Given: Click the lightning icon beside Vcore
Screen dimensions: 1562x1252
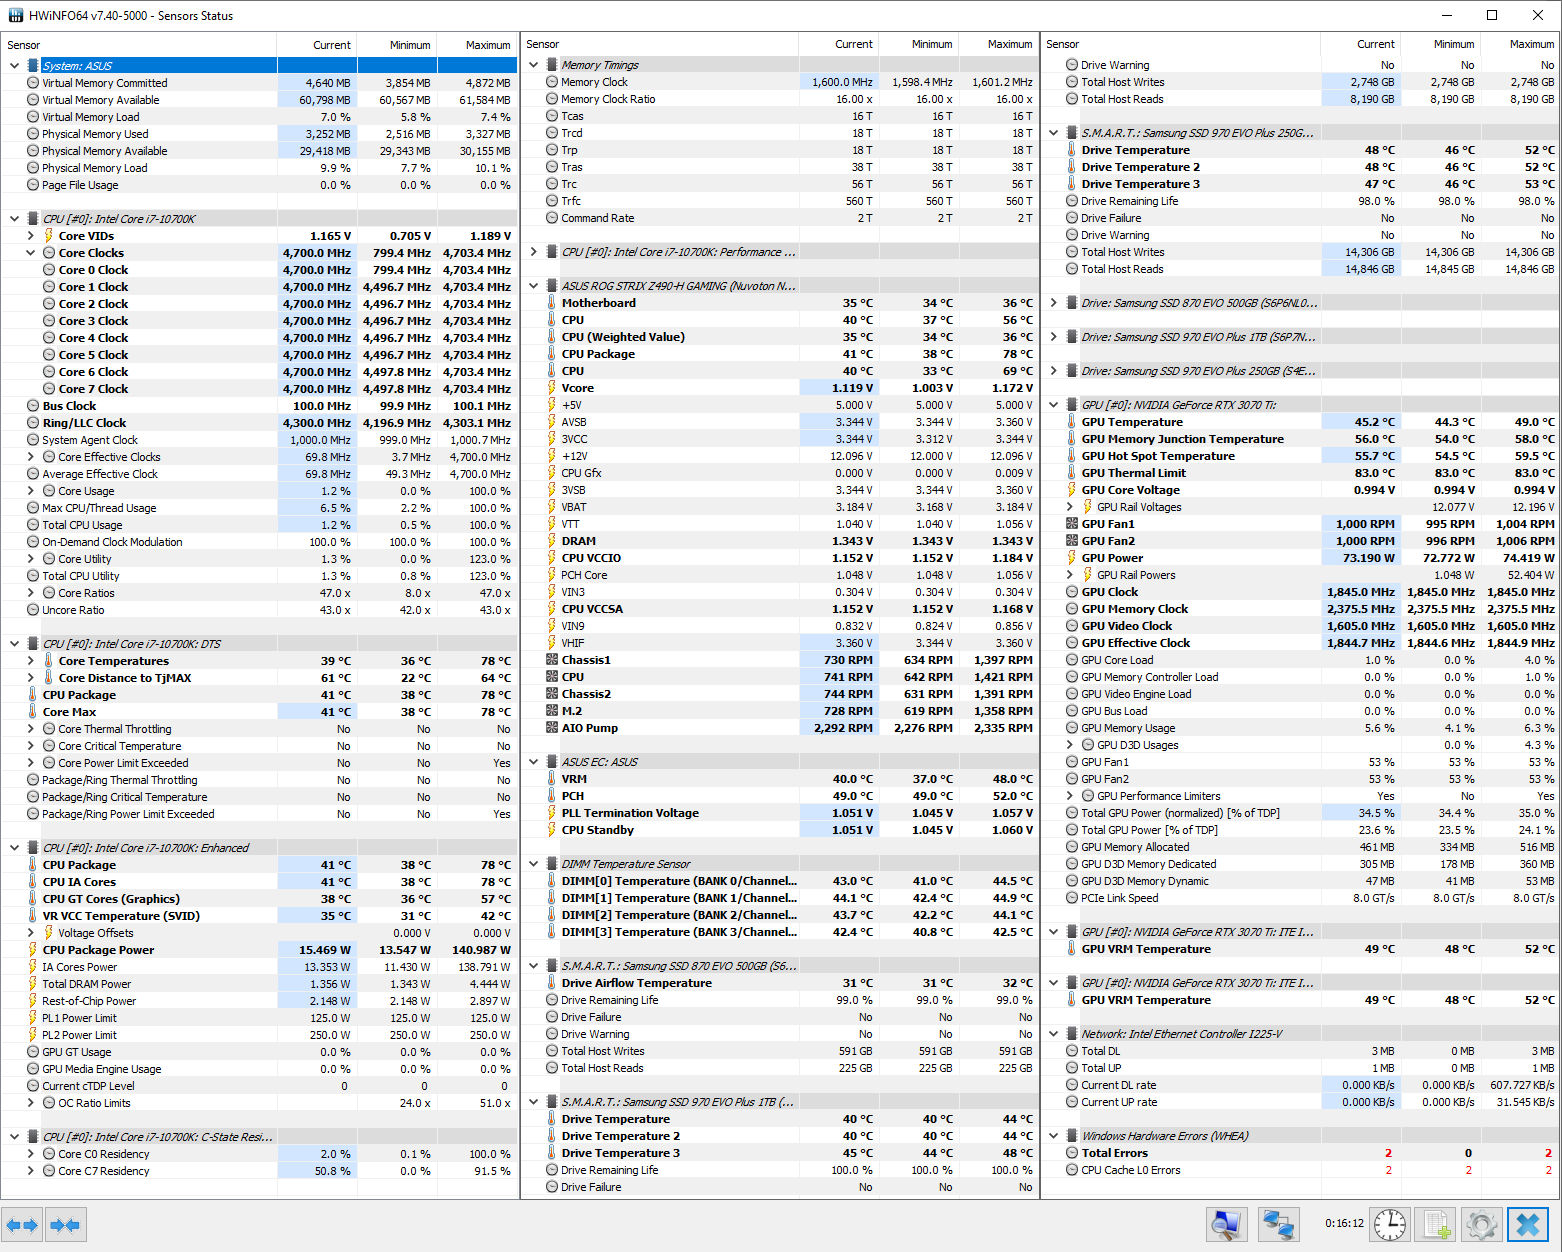Looking at the screenshot, I should click(551, 388).
